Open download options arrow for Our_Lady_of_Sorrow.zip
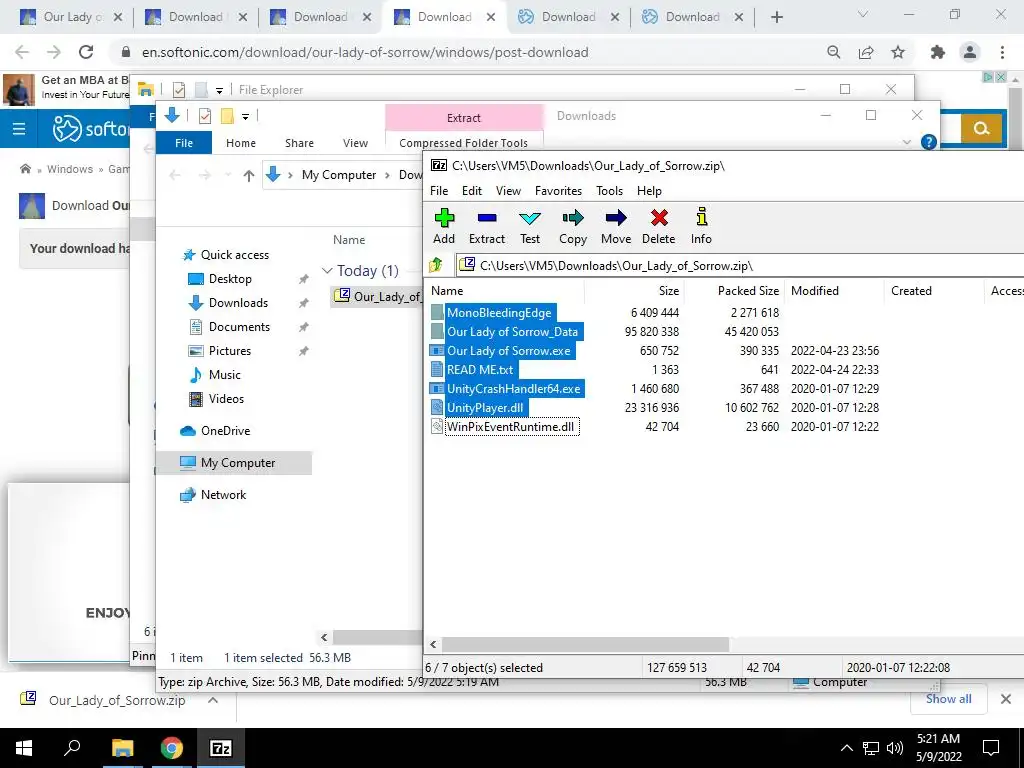1024x768 pixels. [213, 700]
